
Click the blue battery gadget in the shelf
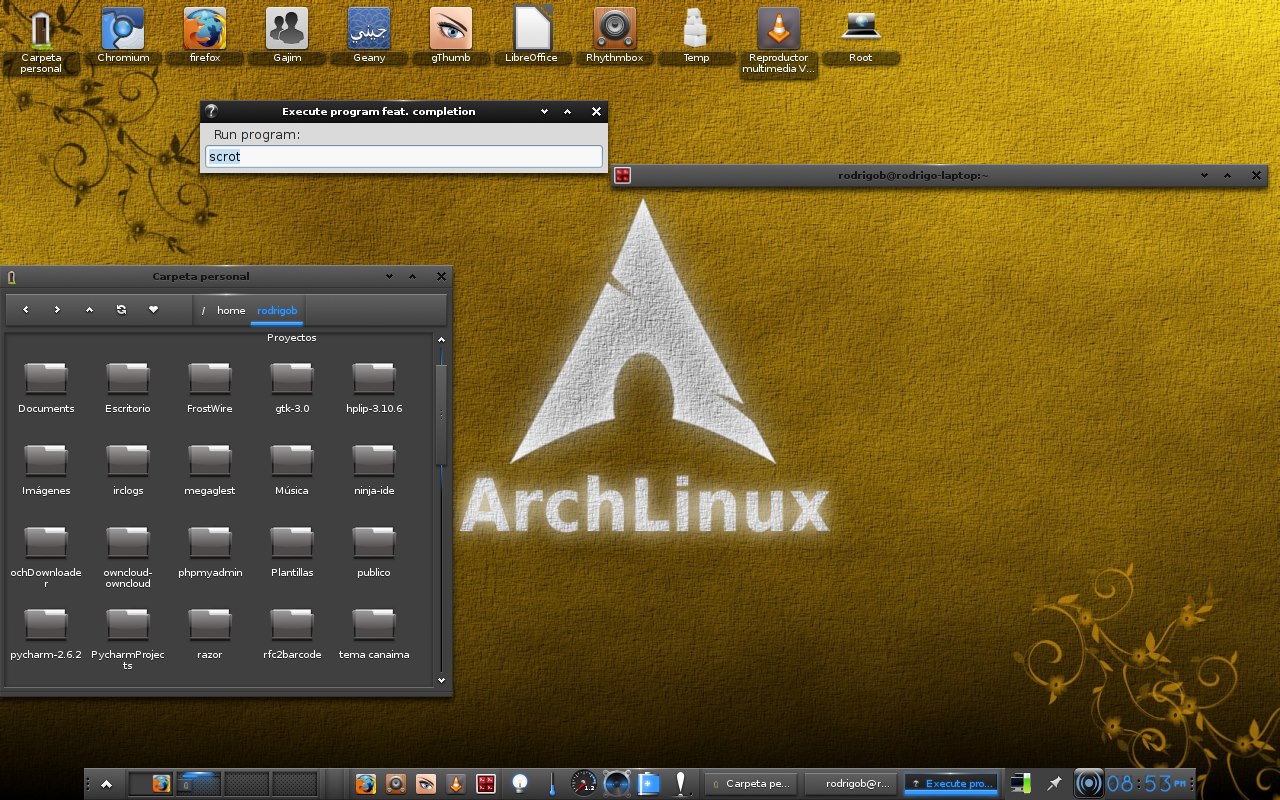tap(650, 784)
